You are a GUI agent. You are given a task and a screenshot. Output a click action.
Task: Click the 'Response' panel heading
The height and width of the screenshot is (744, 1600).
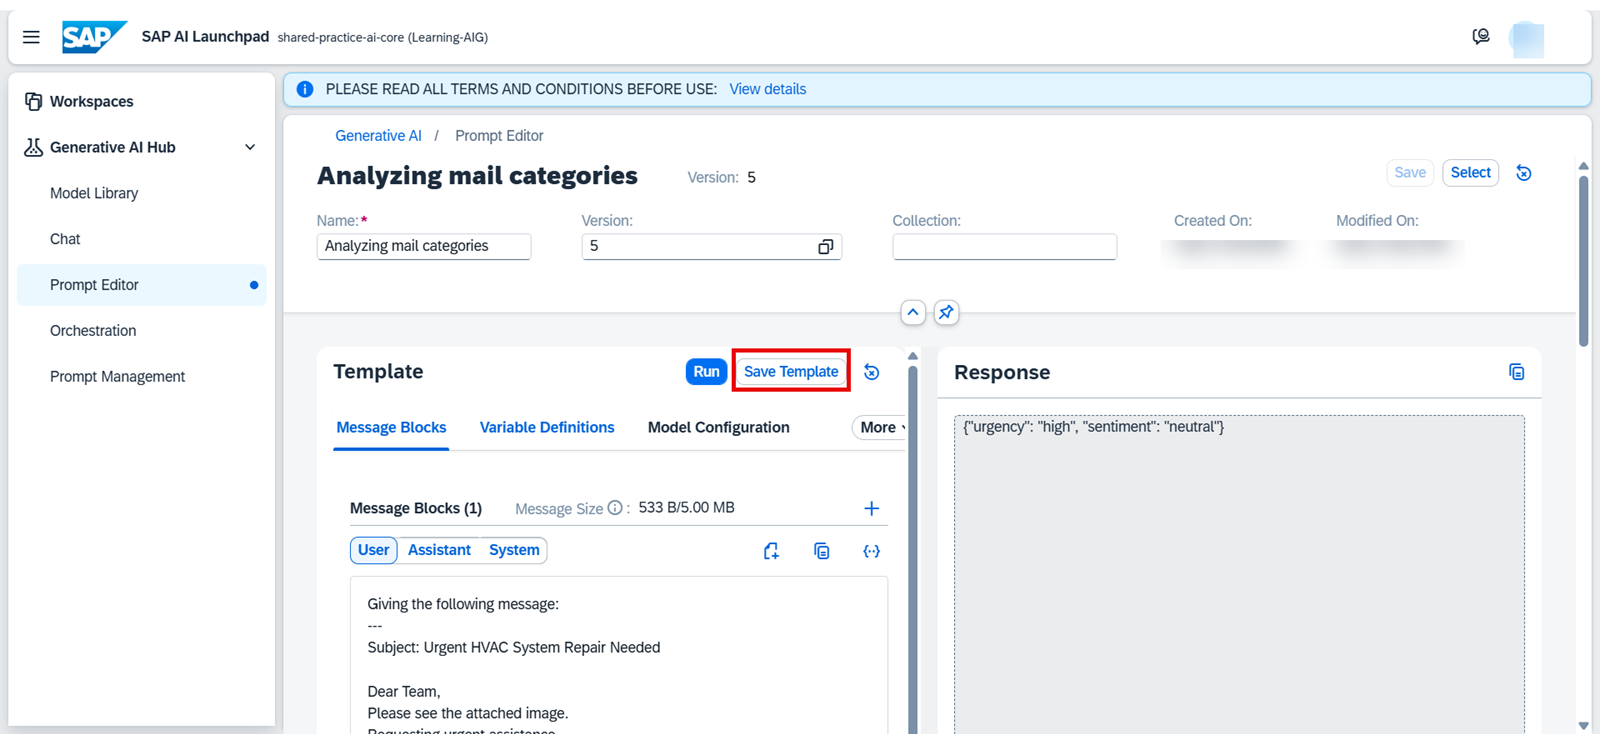1002,372
